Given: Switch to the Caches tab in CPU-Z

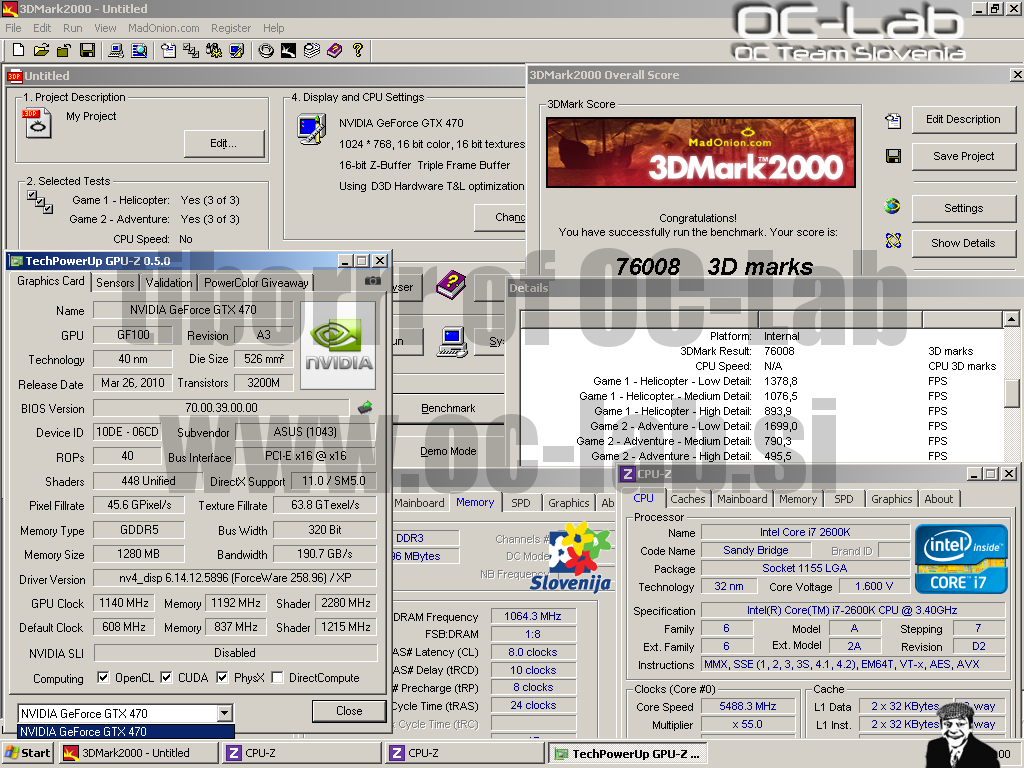Looking at the screenshot, I should [688, 499].
